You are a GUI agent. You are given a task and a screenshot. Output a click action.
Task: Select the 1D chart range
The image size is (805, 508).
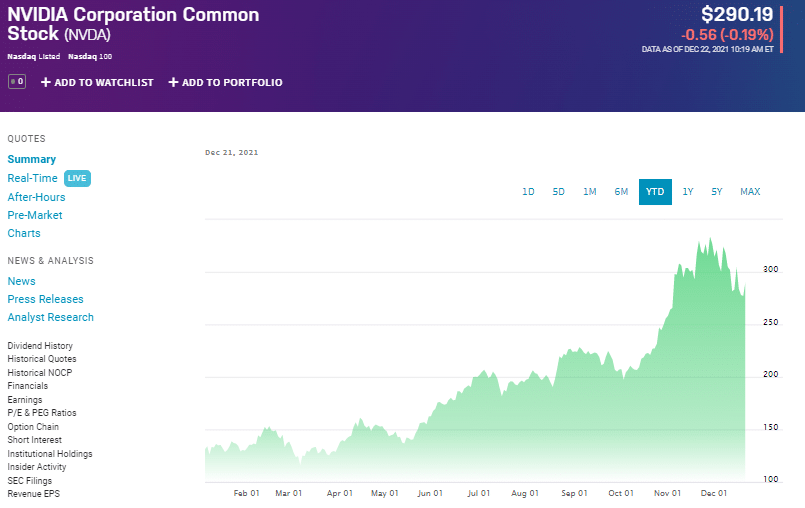pyautogui.click(x=528, y=192)
